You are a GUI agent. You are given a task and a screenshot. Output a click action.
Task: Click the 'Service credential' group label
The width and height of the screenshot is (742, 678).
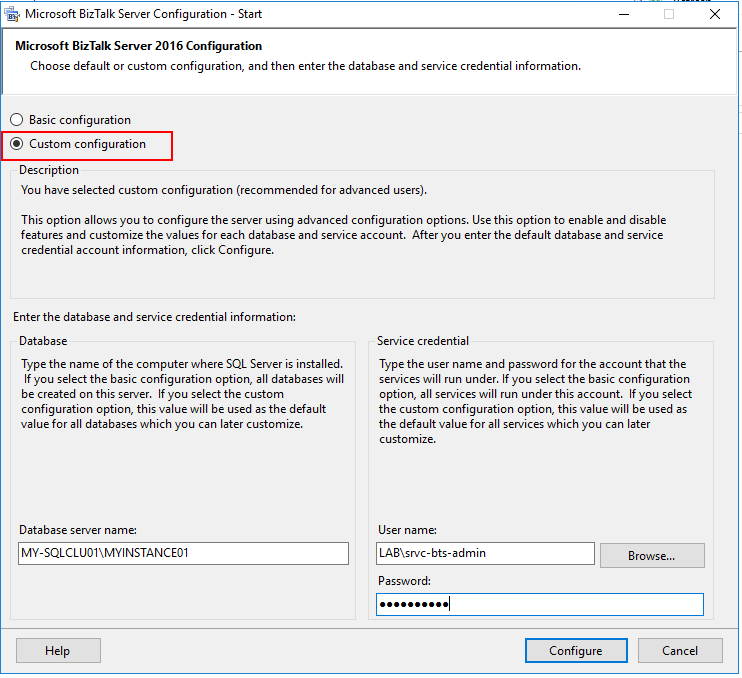pyautogui.click(x=423, y=341)
